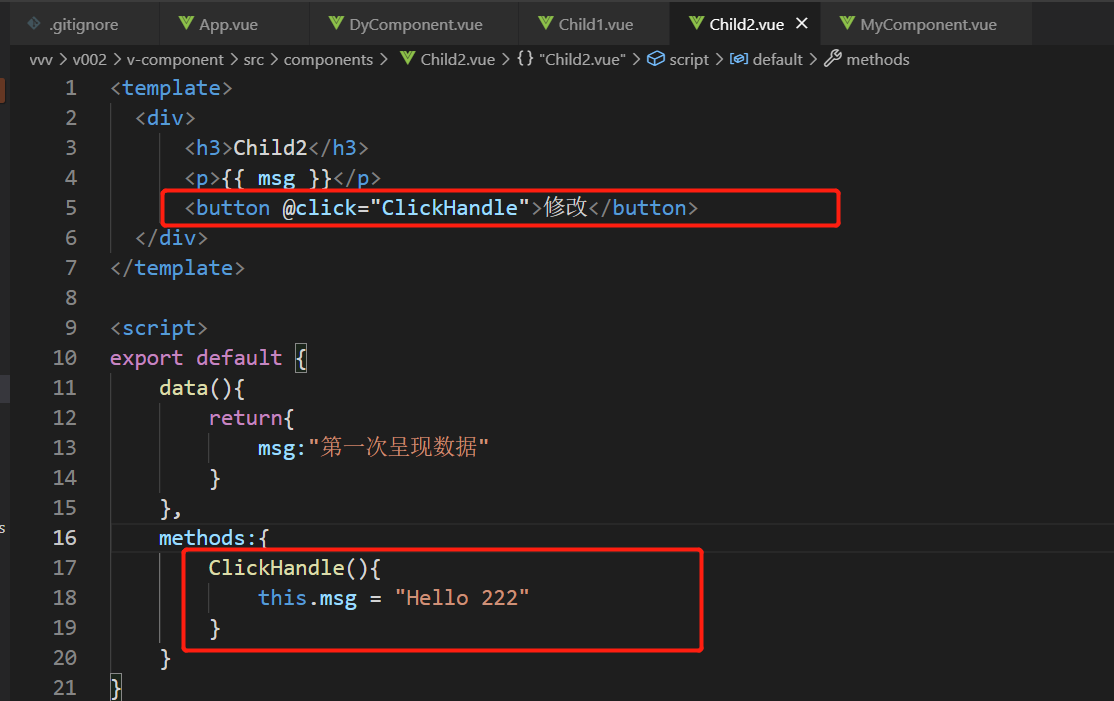
Task: Click the "Hello 222" string literal
Action: [462, 598]
